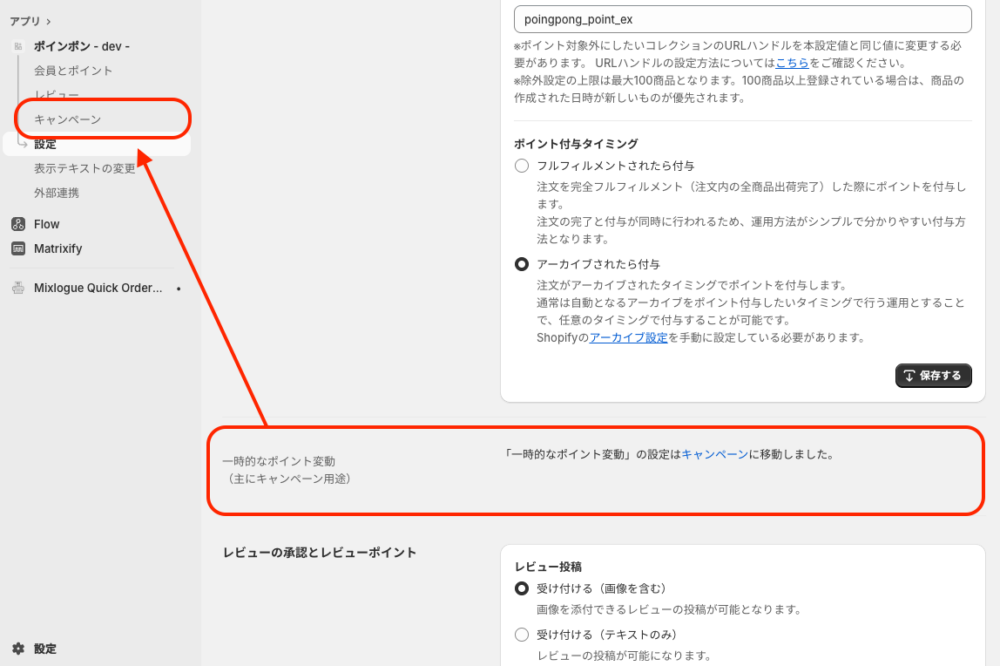Open 外部連携 in the sidebar
Screen dimensions: 1000x666
(x=56, y=192)
